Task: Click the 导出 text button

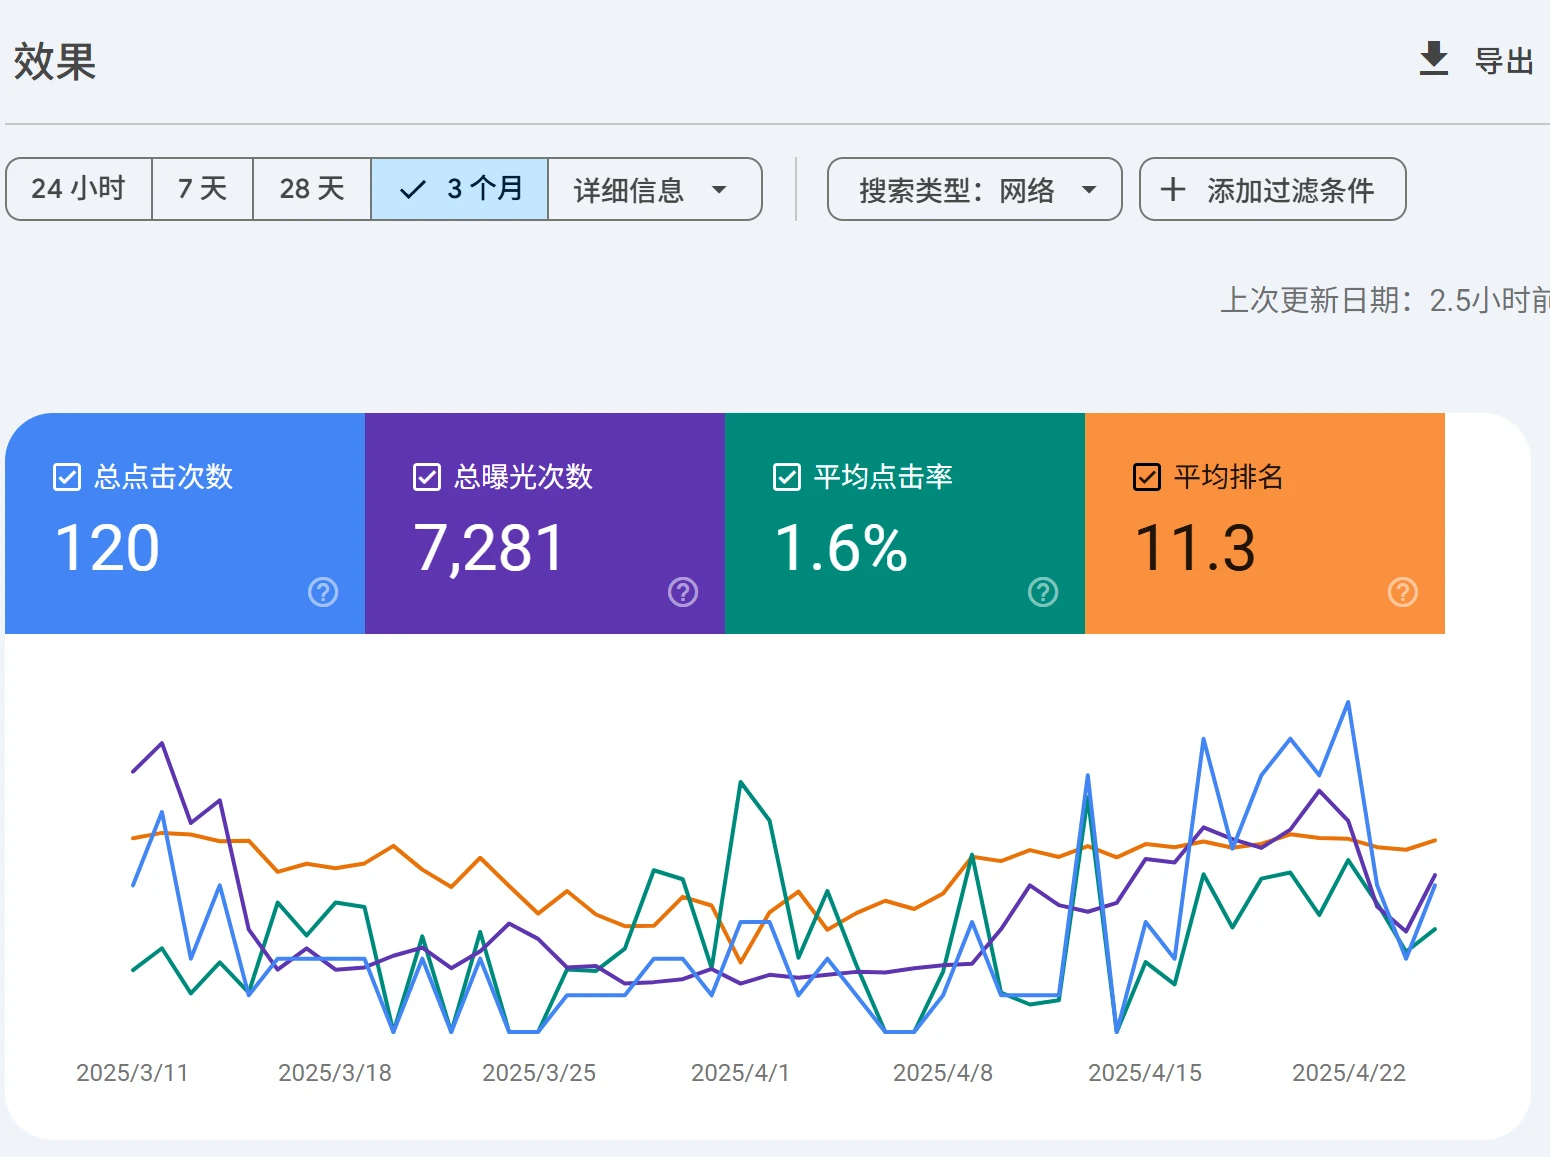Action: tap(1504, 61)
